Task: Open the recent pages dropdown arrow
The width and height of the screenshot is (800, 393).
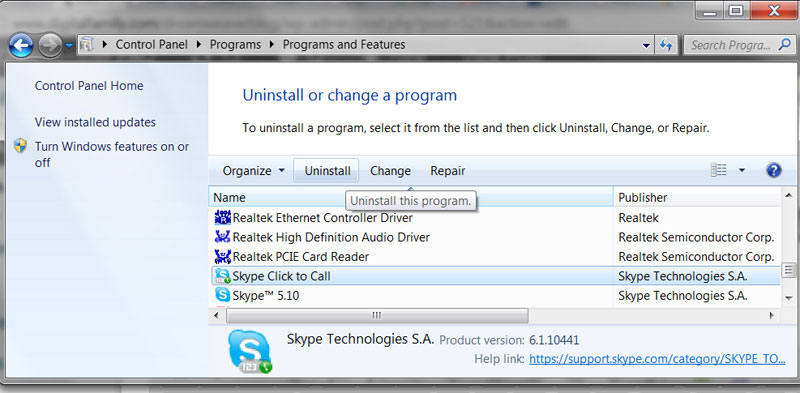Action: tap(69, 46)
